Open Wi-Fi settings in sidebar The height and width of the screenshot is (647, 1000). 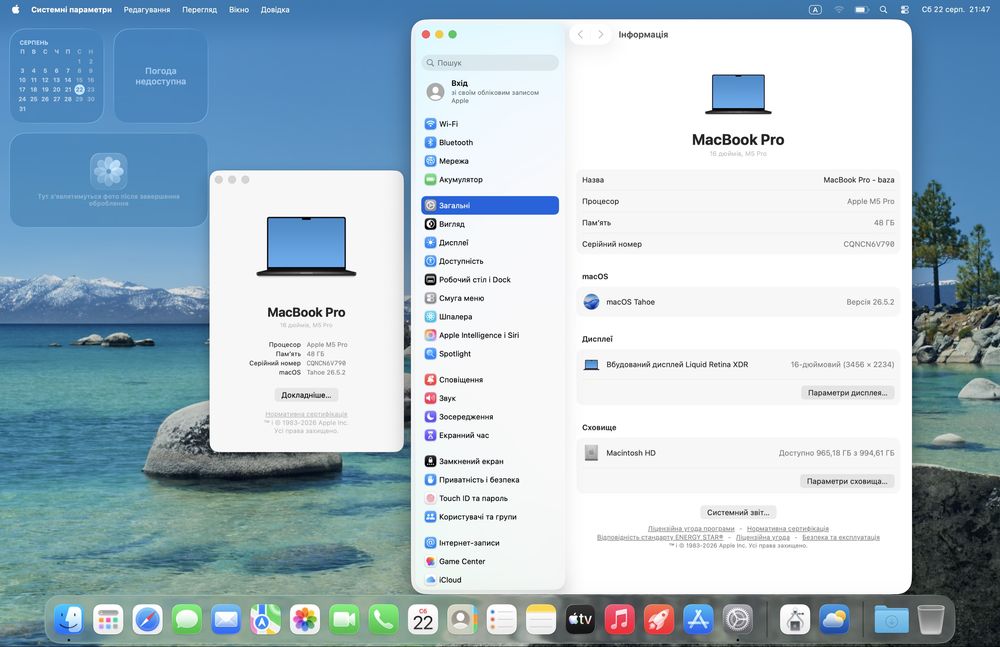point(490,124)
